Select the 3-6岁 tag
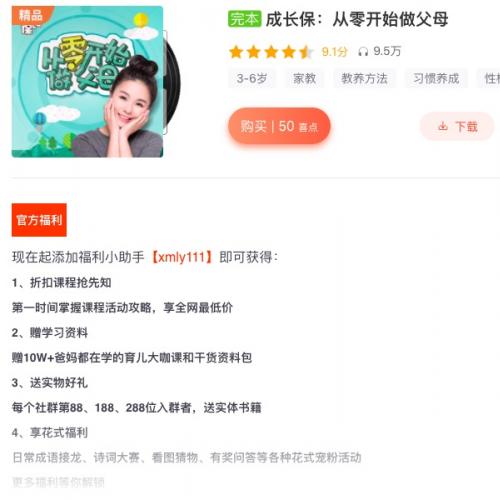The height and width of the screenshot is (500, 500). click(x=252, y=79)
